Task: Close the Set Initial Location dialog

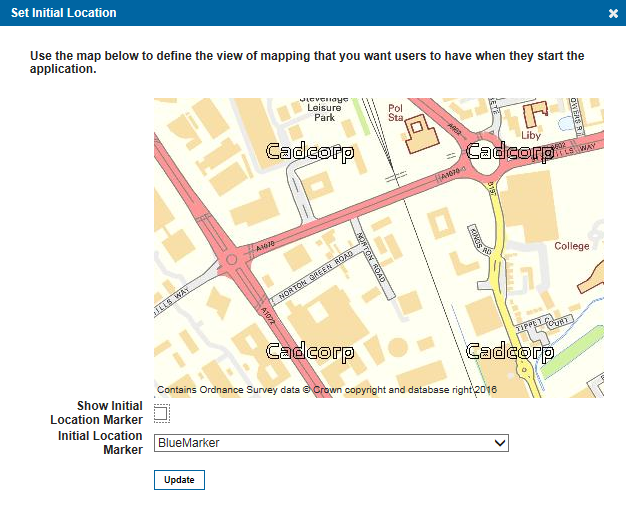Action: click(613, 14)
